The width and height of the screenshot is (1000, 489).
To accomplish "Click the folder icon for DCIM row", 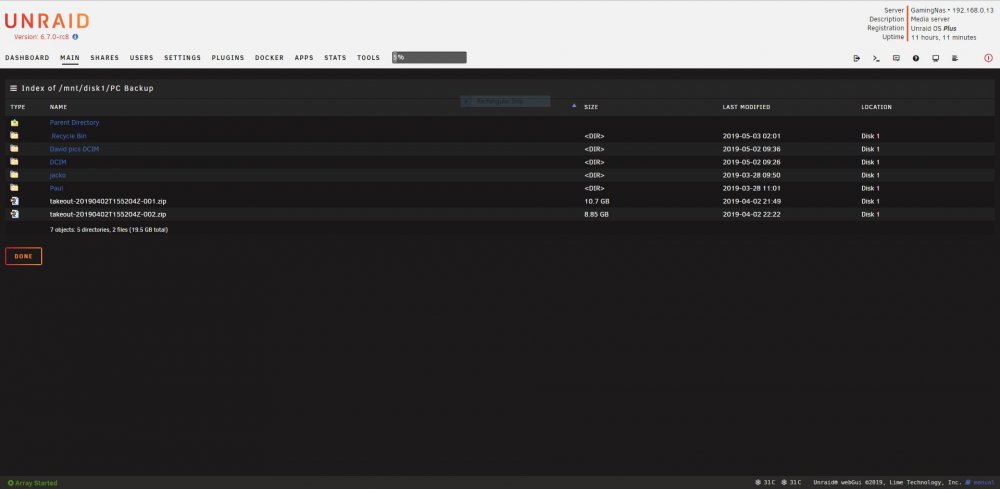I will [x=14, y=161].
